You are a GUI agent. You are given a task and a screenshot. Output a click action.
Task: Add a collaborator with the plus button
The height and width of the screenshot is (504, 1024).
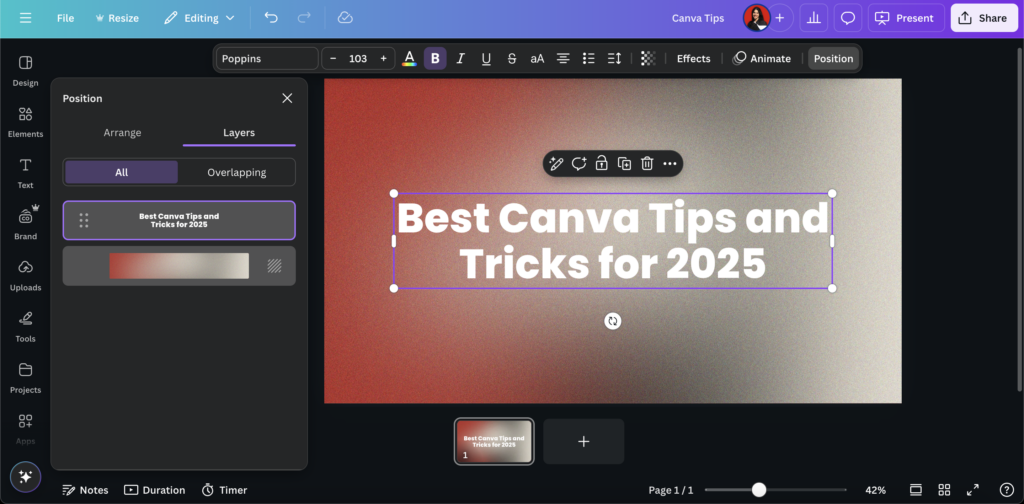click(x=780, y=18)
